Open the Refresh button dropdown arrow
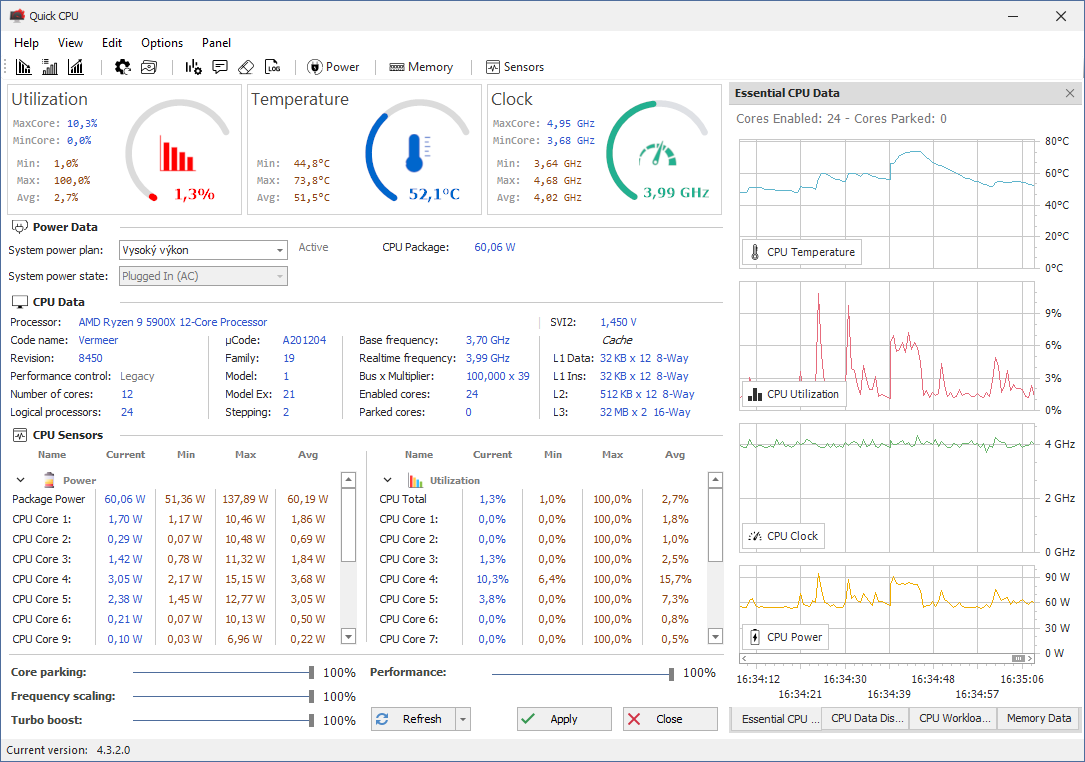The image size is (1085, 762). pos(462,719)
